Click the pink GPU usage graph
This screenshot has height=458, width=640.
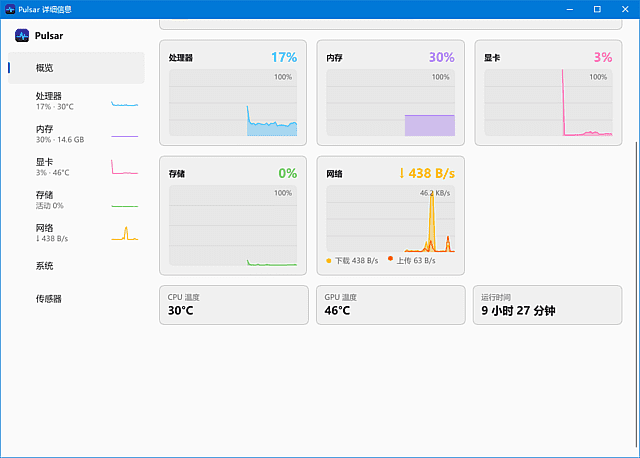pos(548,102)
